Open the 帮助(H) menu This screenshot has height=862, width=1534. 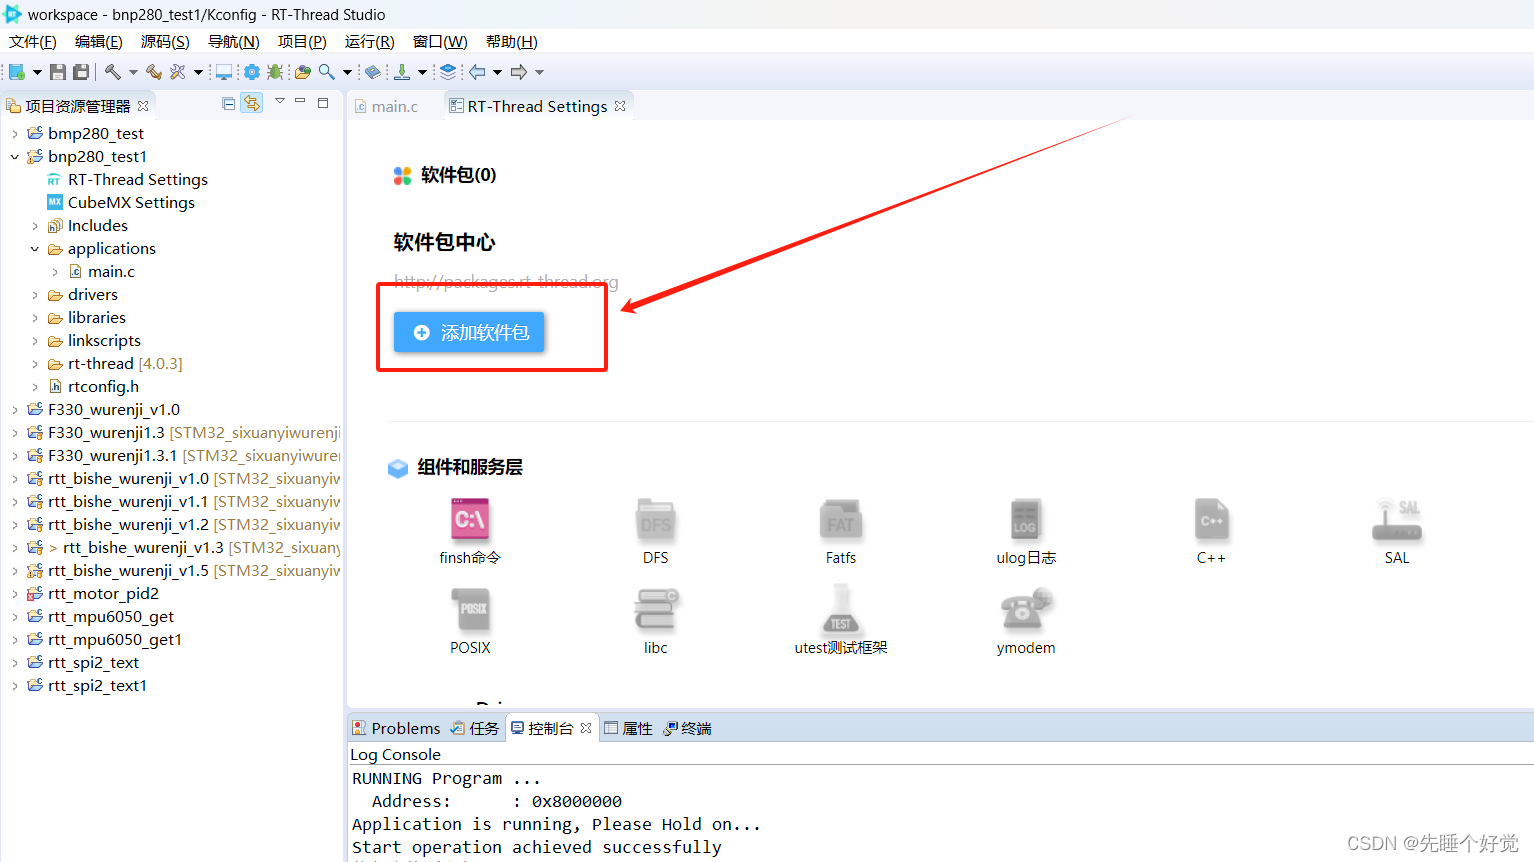(x=512, y=41)
